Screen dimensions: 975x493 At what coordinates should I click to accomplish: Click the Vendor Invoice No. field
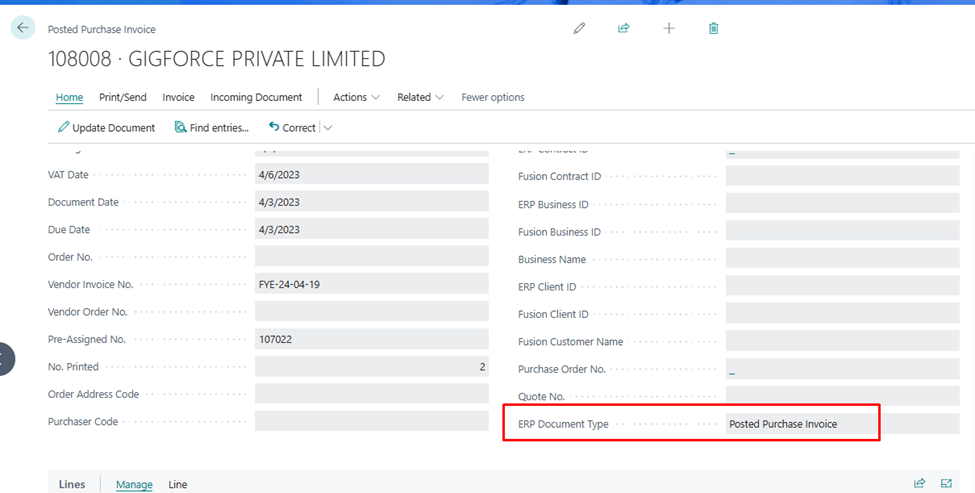pos(371,284)
